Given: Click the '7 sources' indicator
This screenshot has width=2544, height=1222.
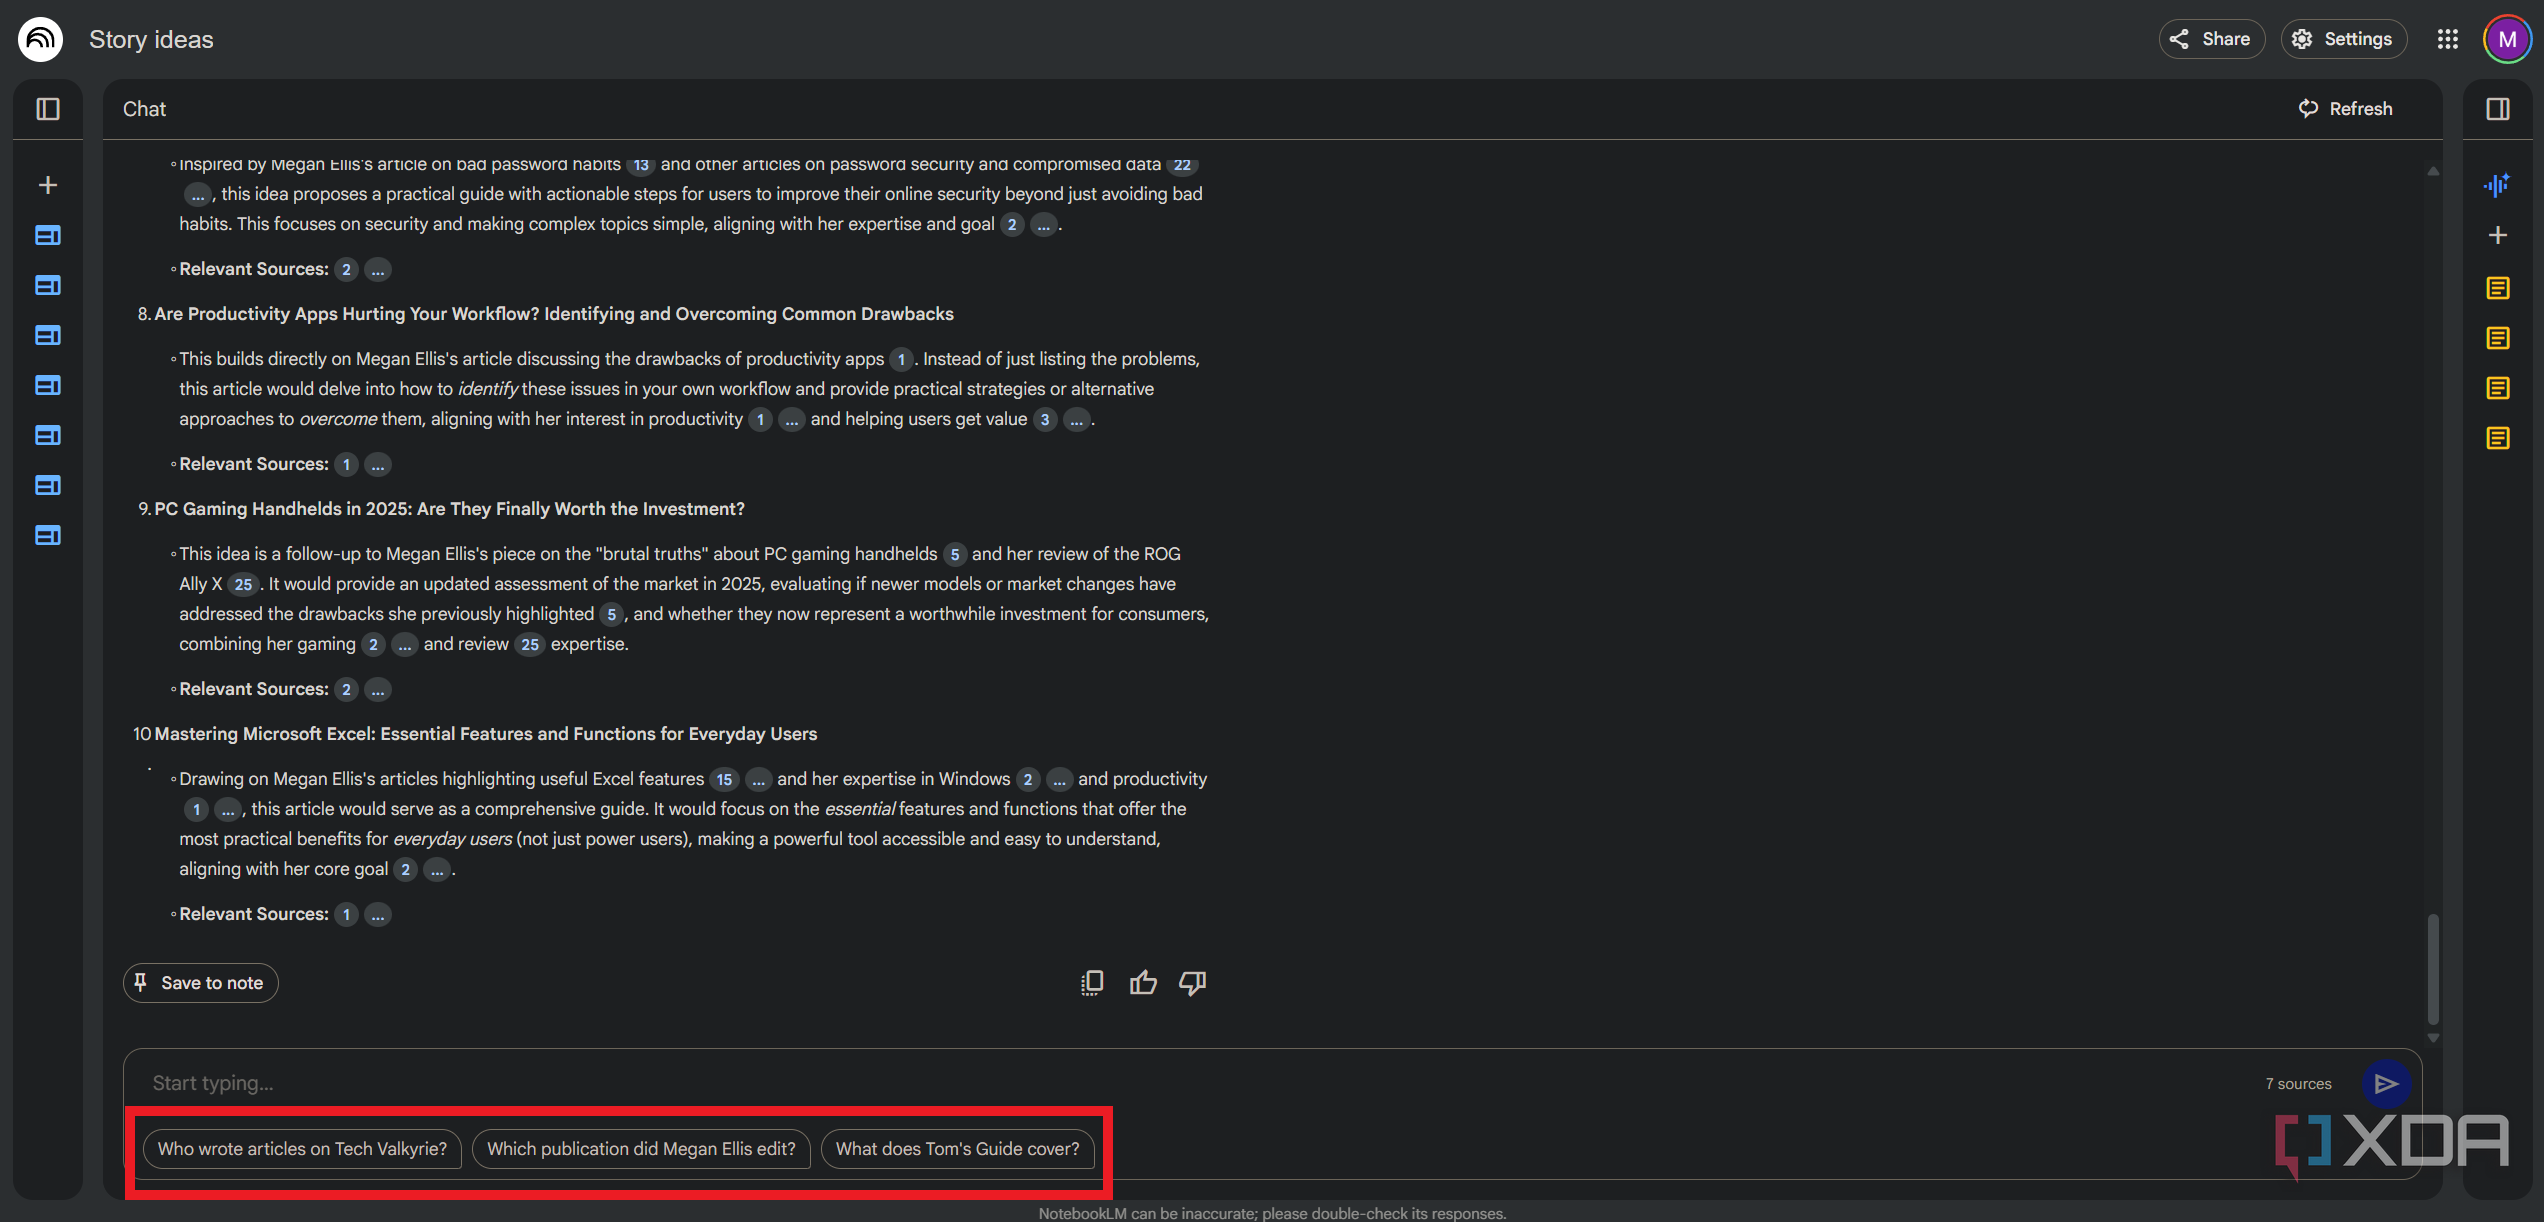Looking at the screenshot, I should [2298, 1084].
